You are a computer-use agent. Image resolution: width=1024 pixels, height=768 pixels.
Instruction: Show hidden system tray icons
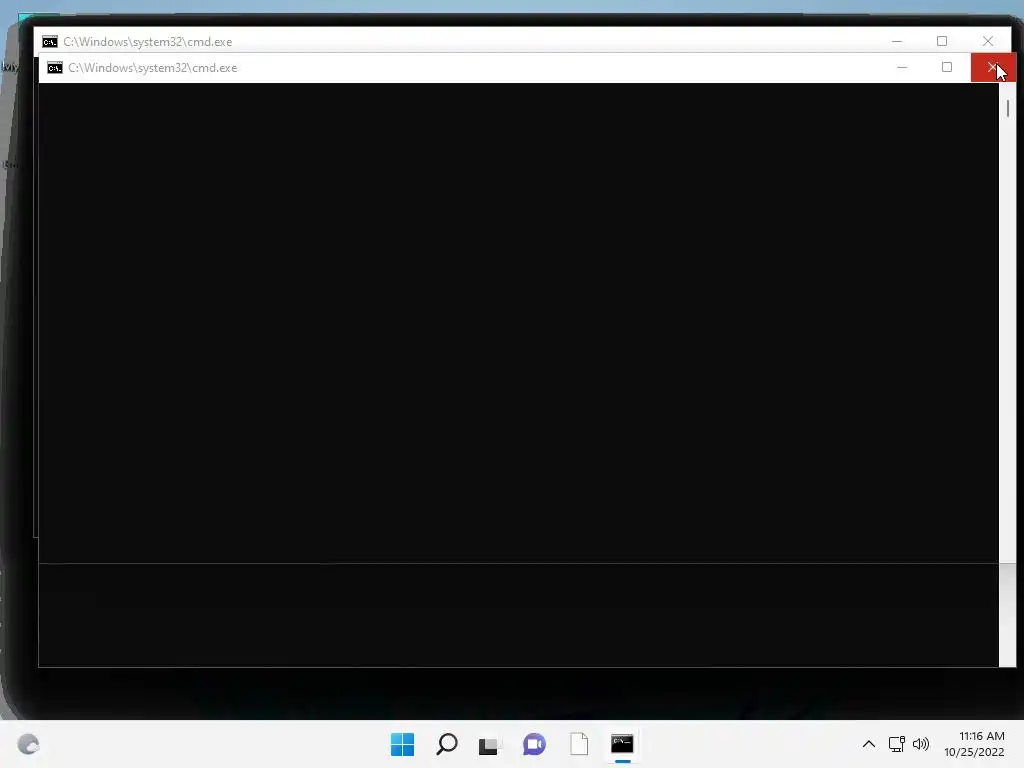click(869, 744)
